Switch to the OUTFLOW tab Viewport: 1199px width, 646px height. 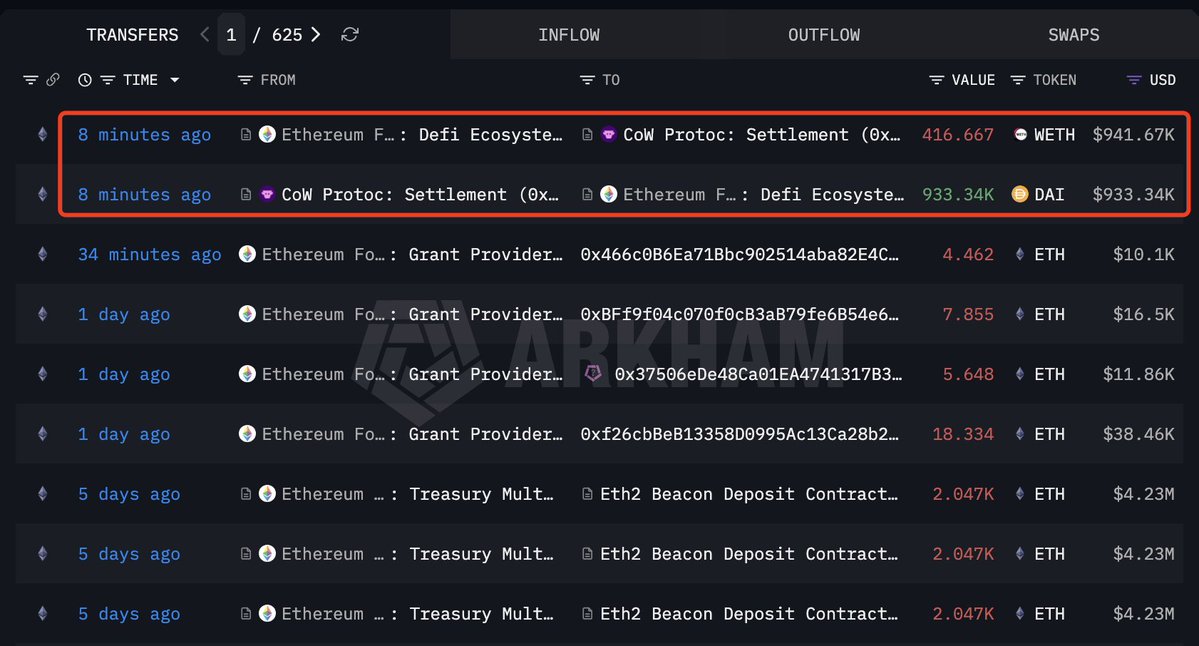(823, 35)
